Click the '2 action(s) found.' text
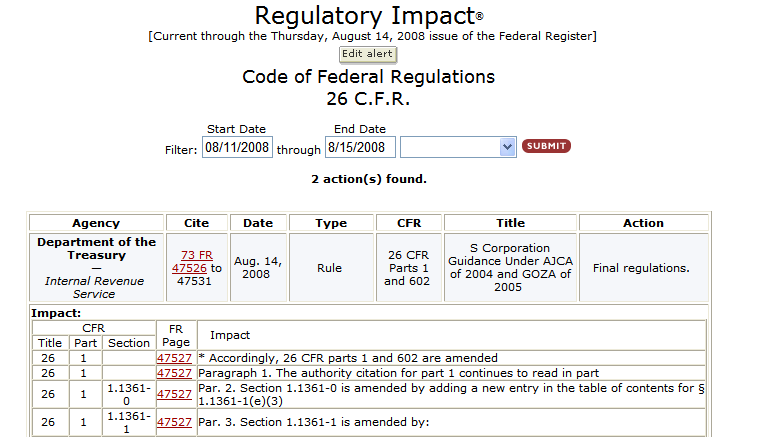This screenshot has width=767, height=437. pos(369,179)
